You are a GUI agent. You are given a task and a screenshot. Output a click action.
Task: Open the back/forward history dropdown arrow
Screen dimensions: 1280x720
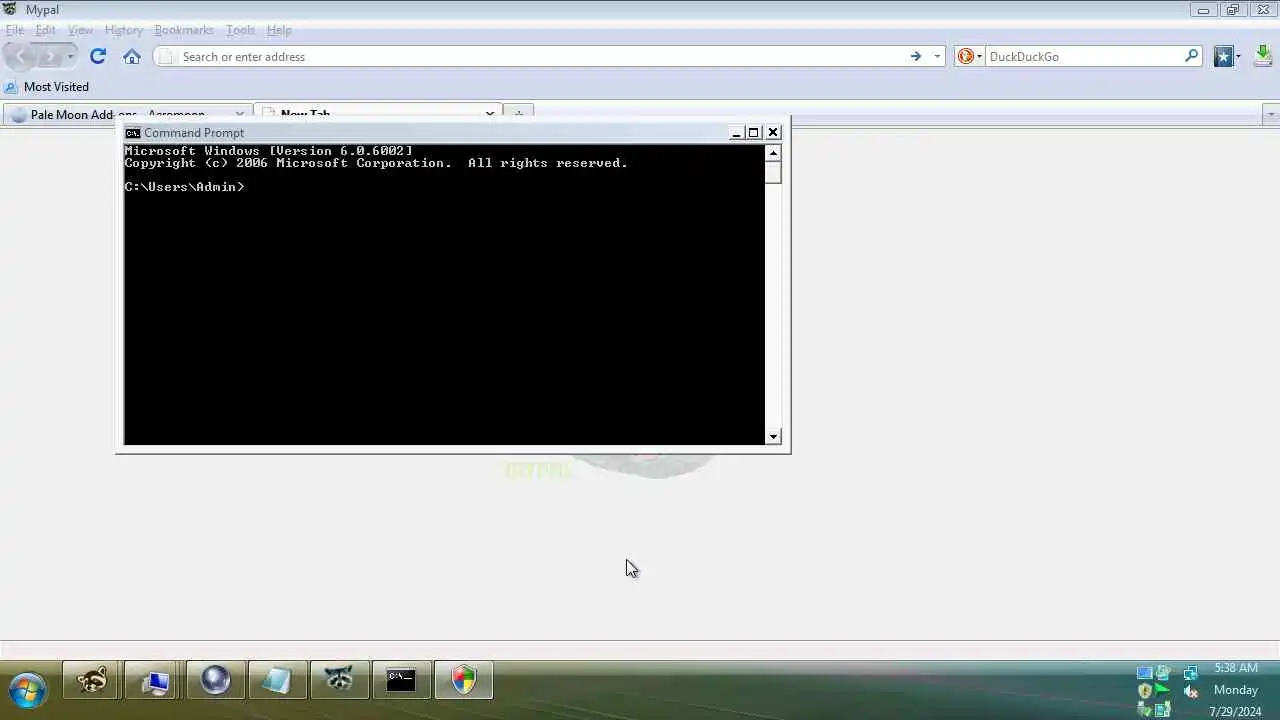70,56
